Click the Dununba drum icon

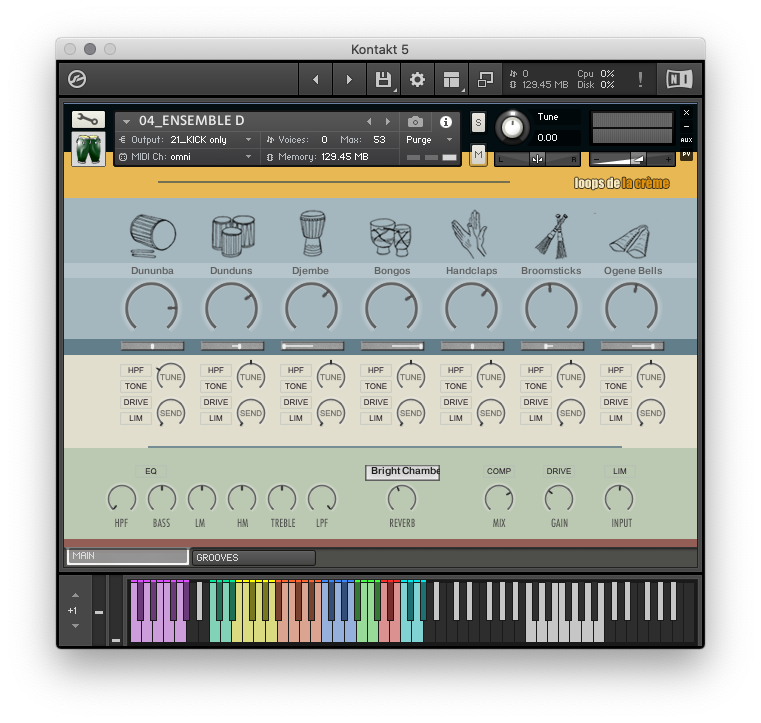pos(152,235)
